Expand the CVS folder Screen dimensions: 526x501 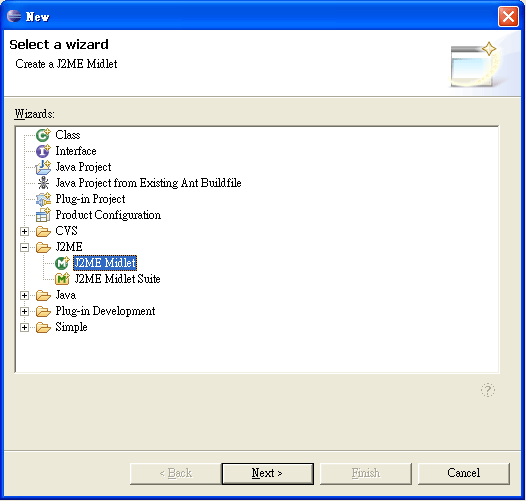pyautogui.click(x=24, y=231)
